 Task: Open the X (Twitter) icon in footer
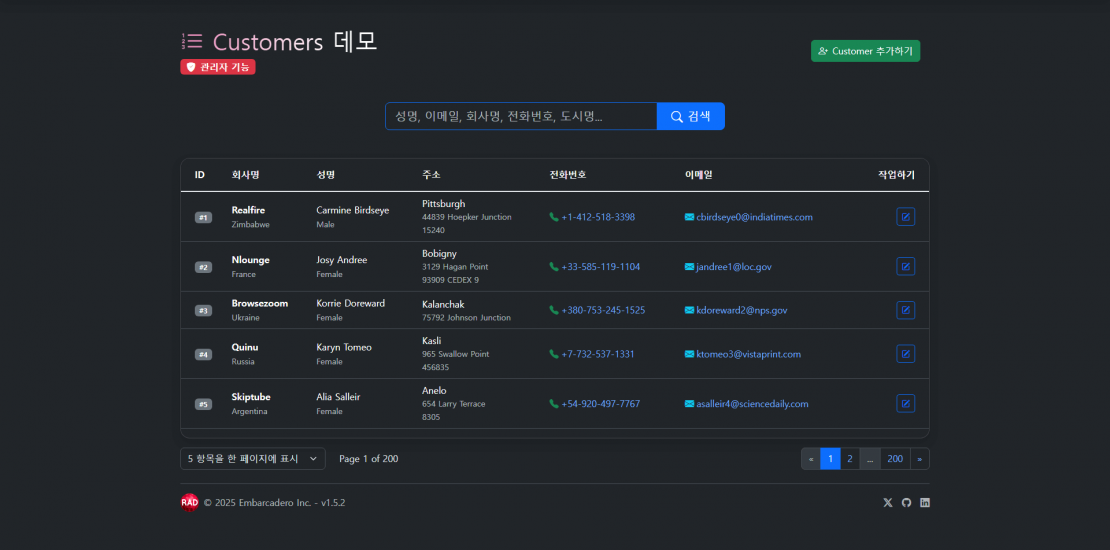[887, 502]
